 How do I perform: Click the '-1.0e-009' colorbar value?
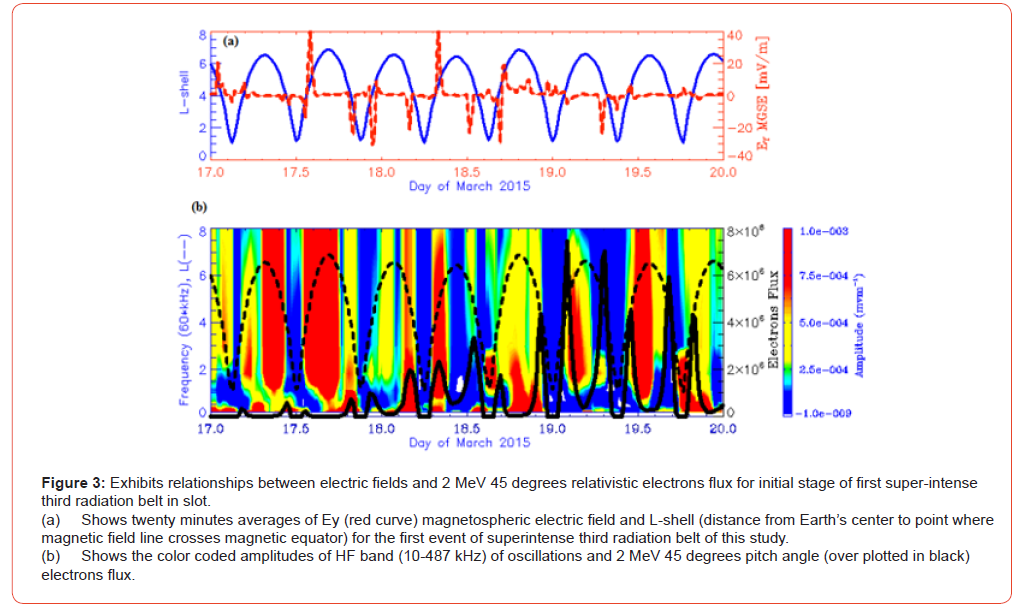[x=823, y=414]
